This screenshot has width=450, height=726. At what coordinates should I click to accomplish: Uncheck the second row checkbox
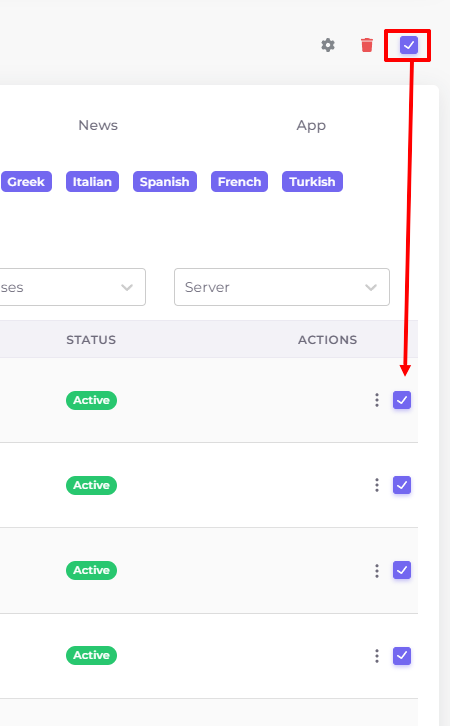click(x=402, y=485)
